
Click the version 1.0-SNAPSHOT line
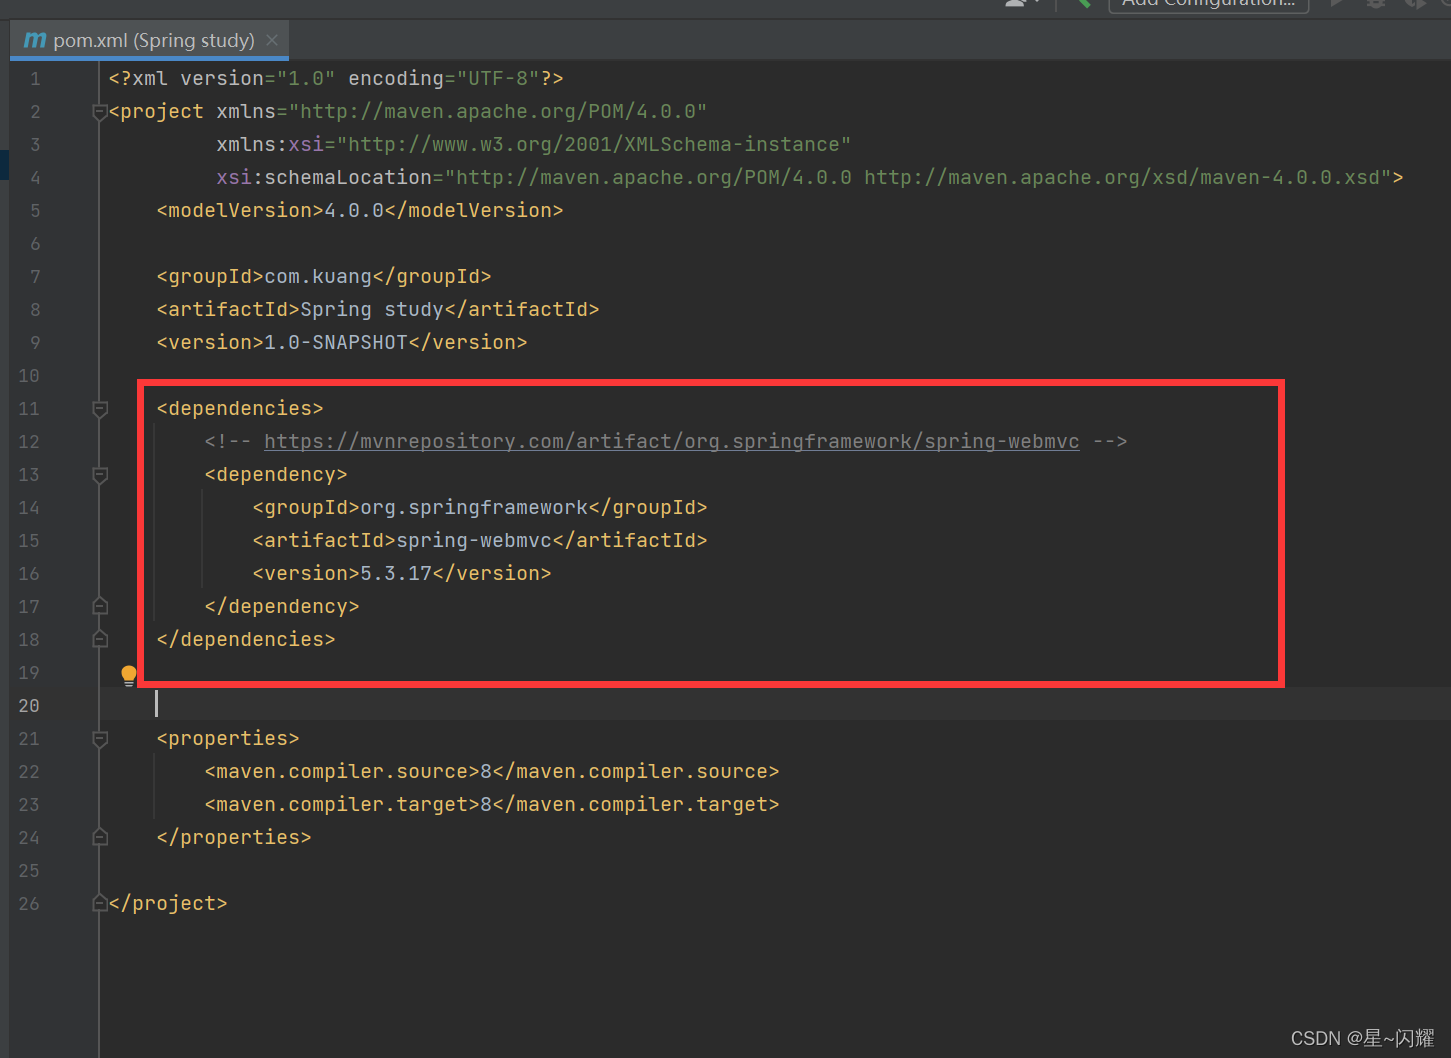point(342,342)
